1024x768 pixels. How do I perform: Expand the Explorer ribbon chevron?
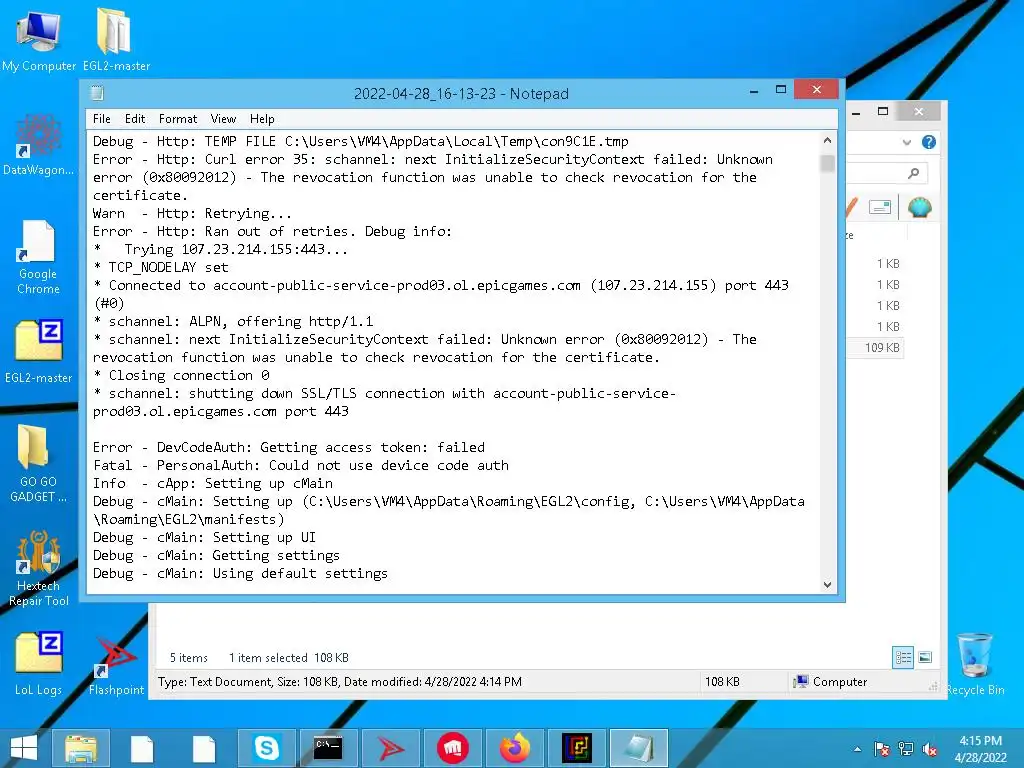906,142
